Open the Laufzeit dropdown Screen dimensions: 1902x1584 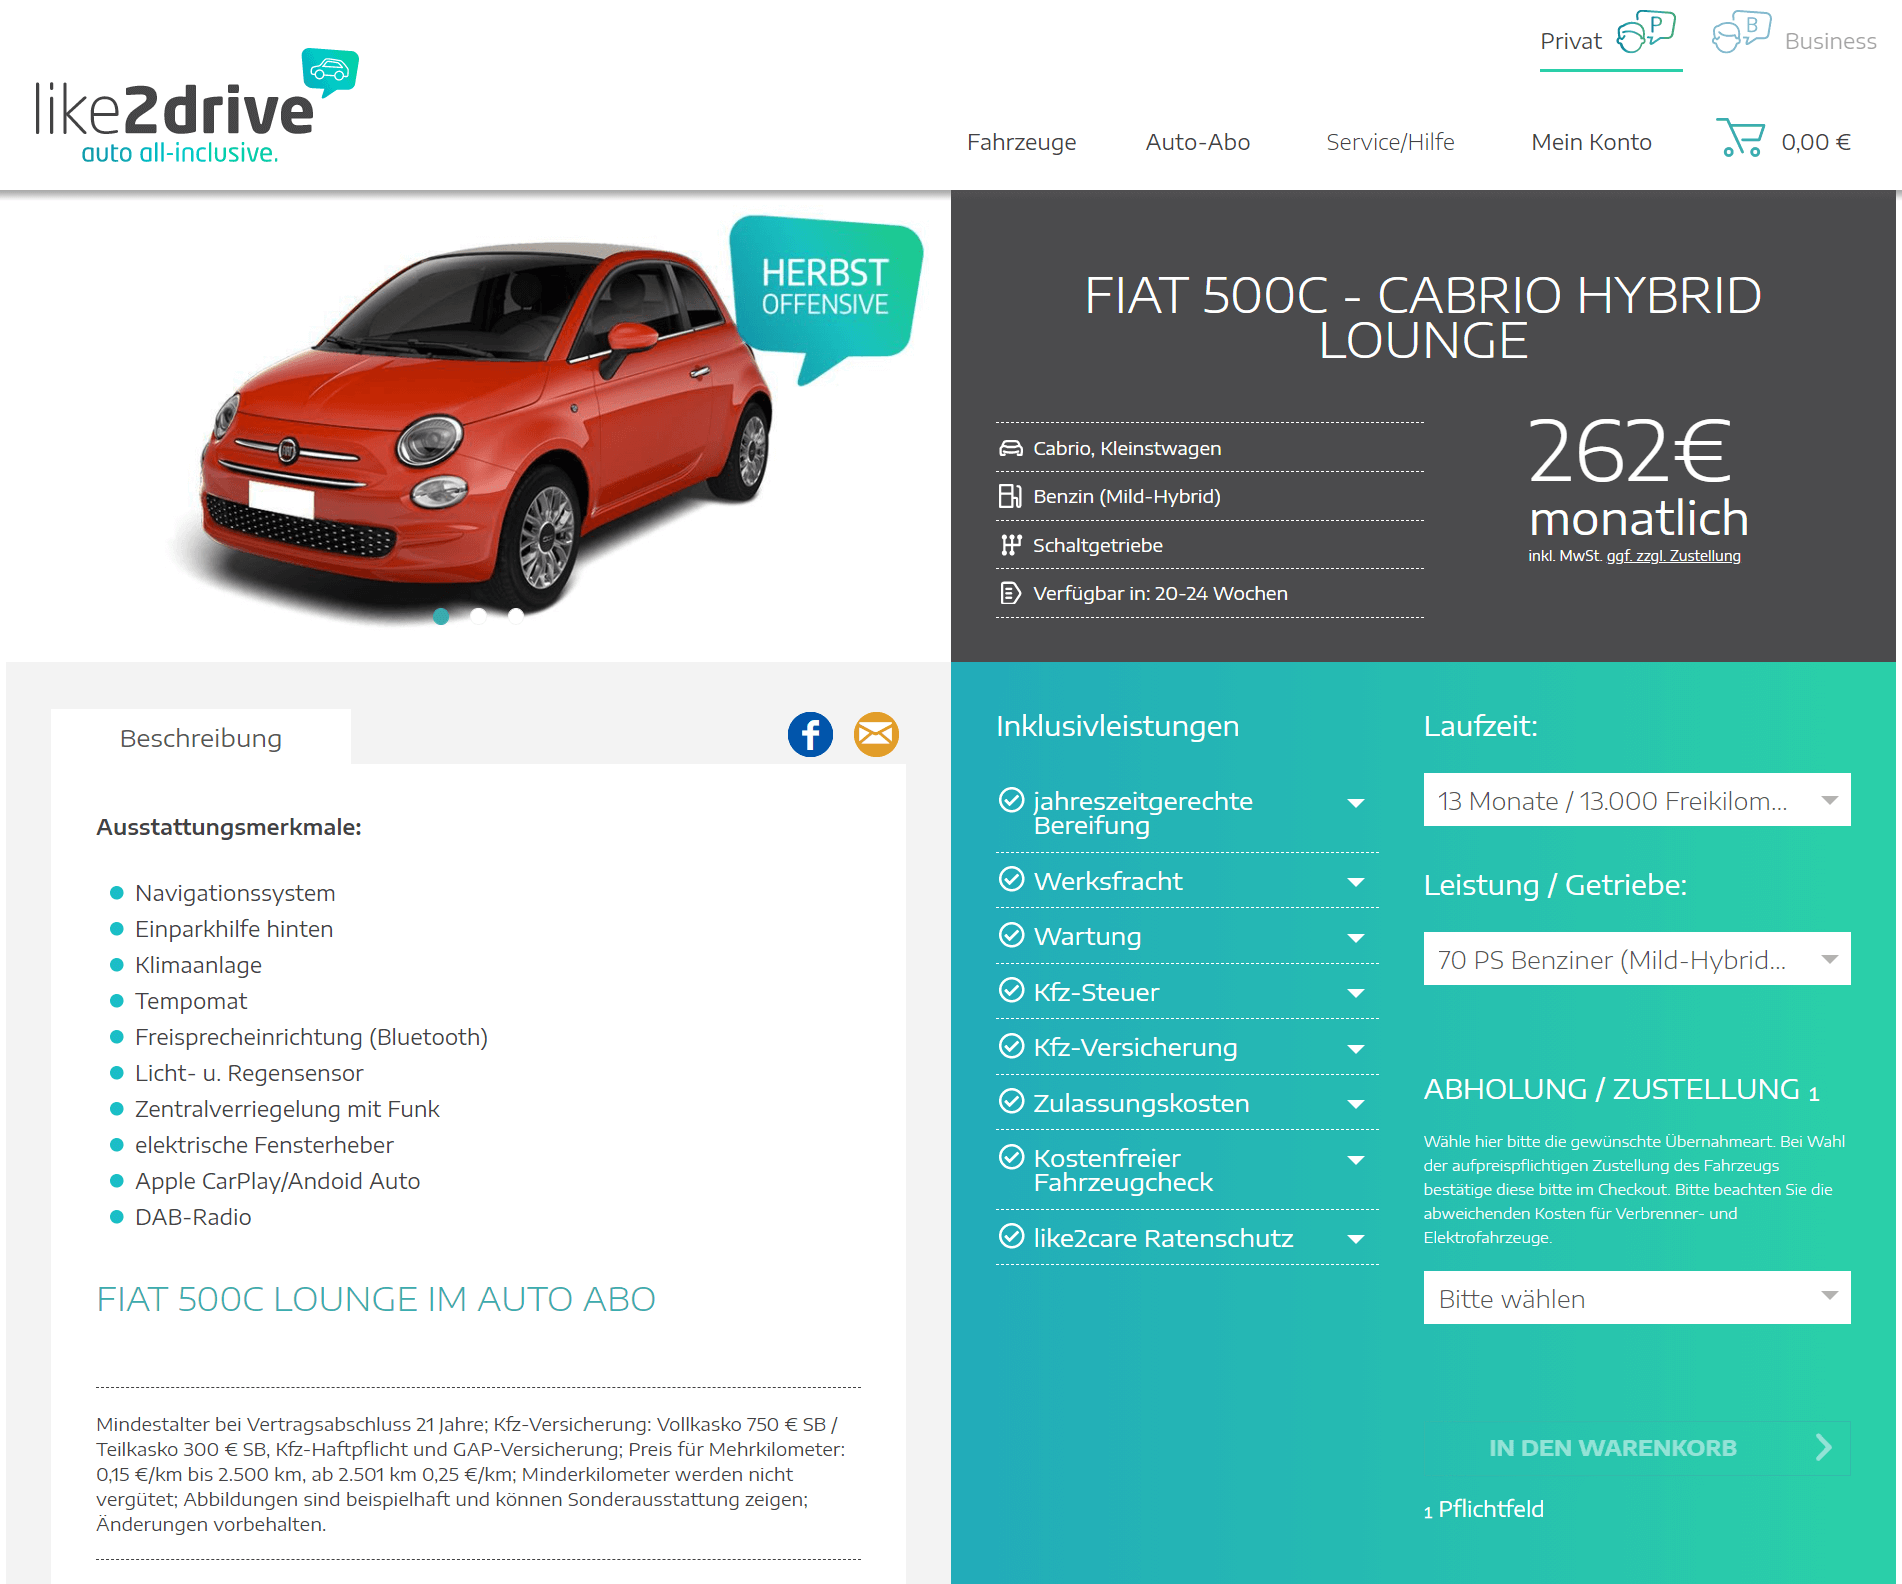pos(1637,800)
